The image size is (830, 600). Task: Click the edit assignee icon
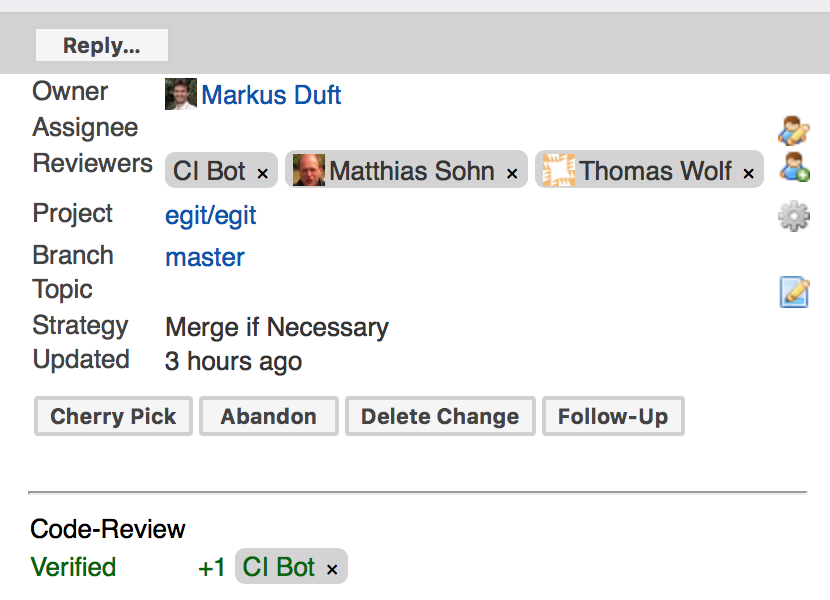[x=793, y=130]
